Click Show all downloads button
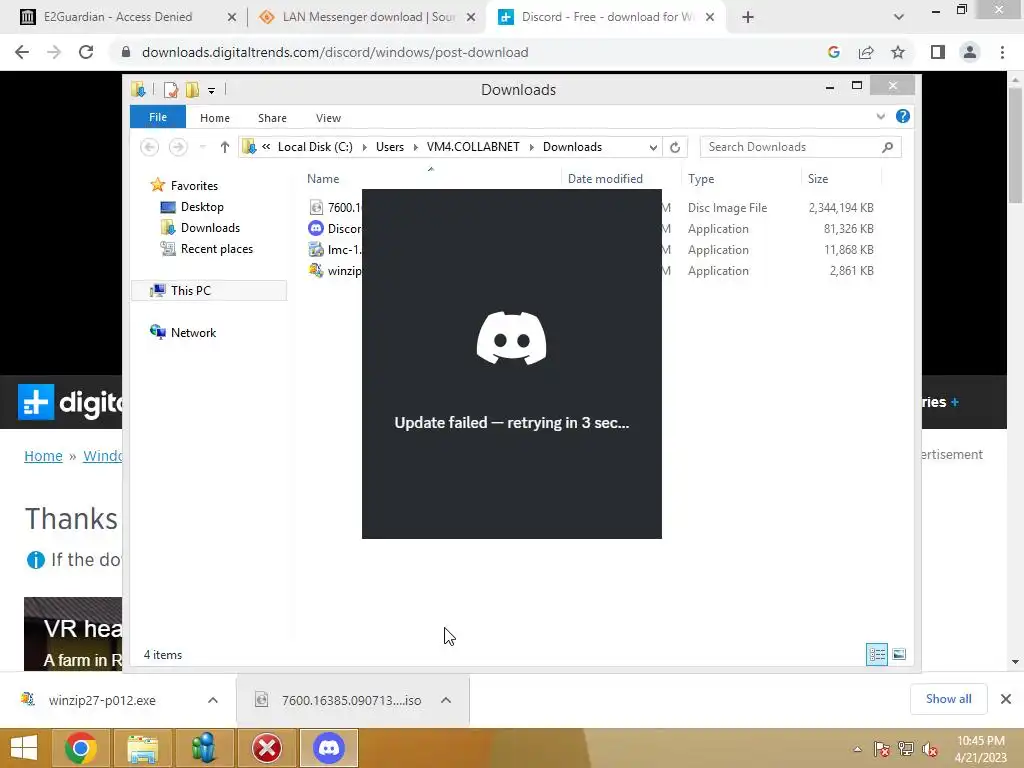The image size is (1024, 768). (948, 699)
